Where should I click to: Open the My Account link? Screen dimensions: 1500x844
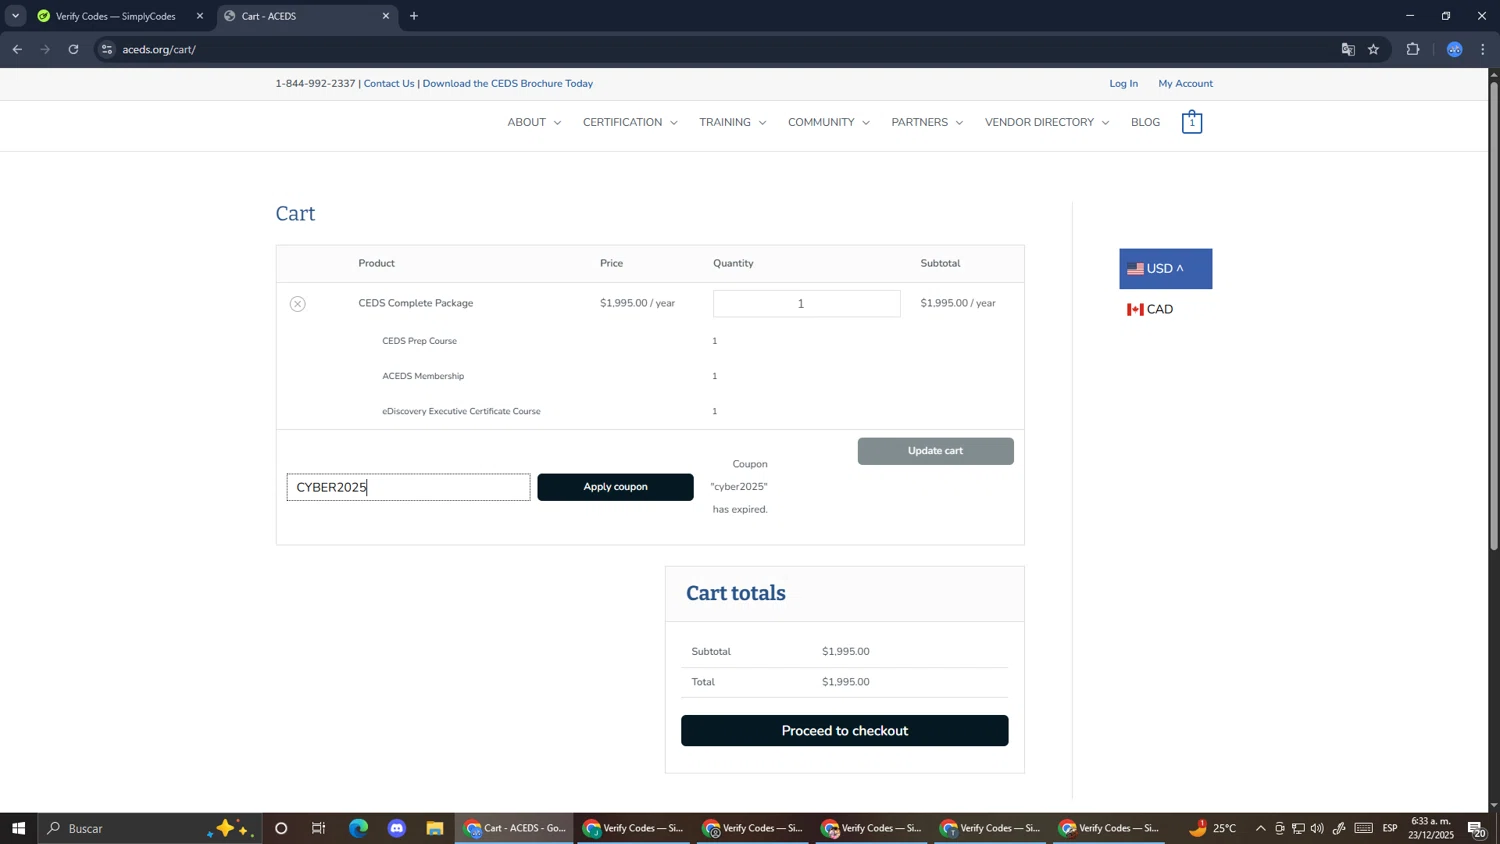click(x=1185, y=84)
